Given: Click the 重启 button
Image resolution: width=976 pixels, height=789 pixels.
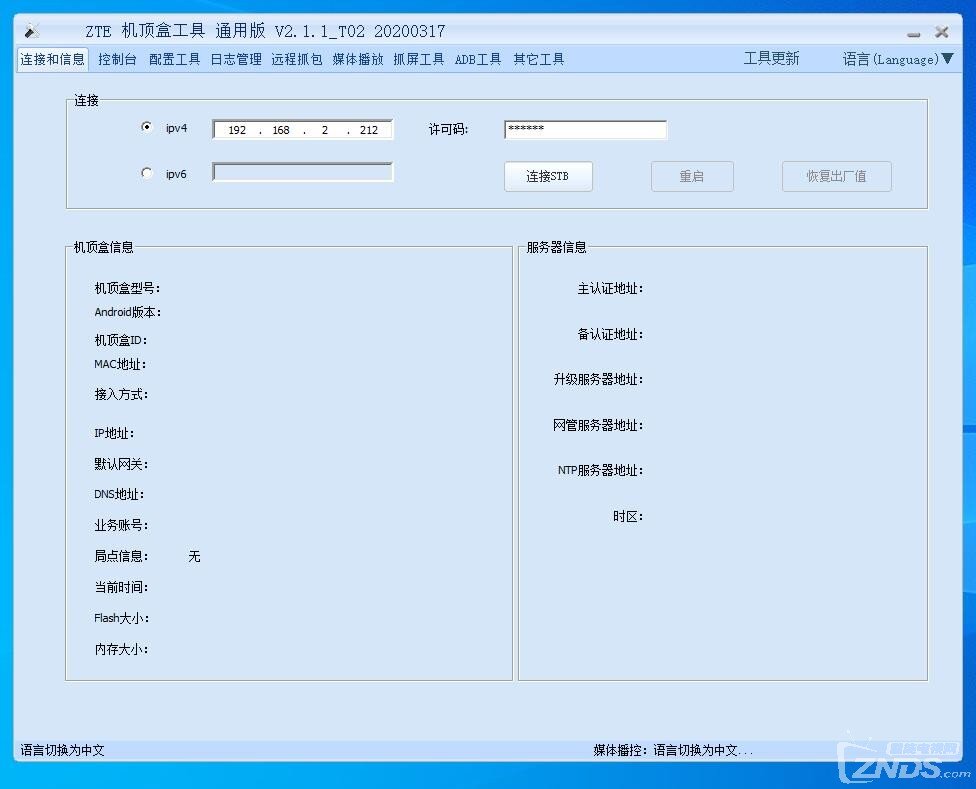Looking at the screenshot, I should 692,176.
